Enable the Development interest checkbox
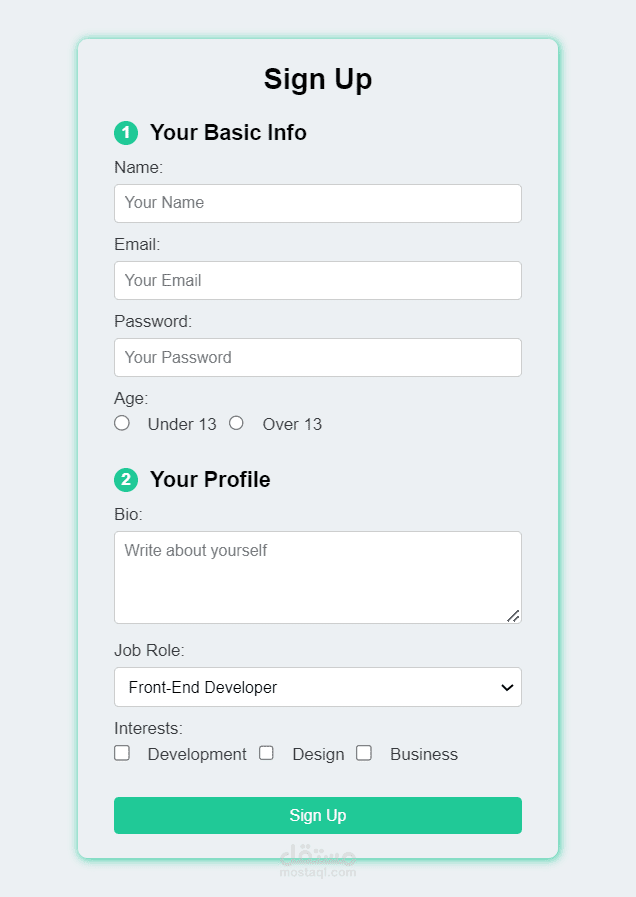The width and height of the screenshot is (636, 897). point(121,752)
